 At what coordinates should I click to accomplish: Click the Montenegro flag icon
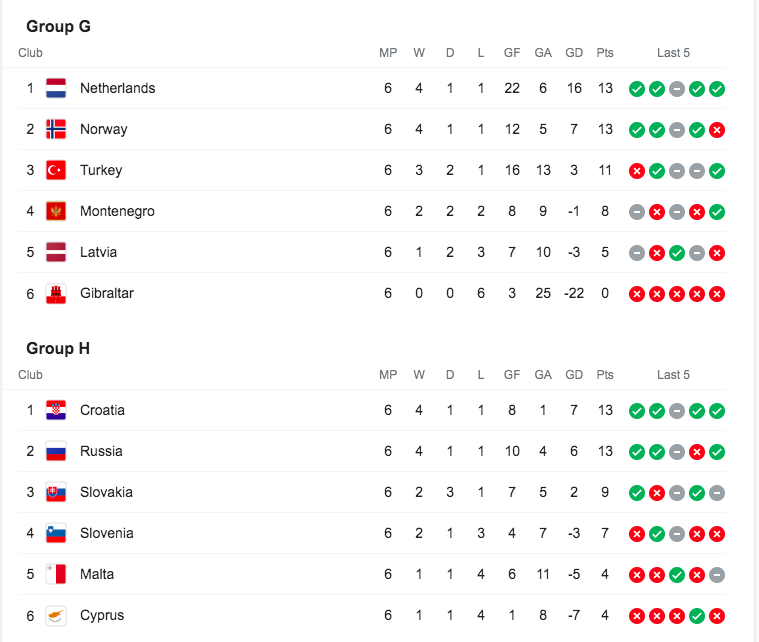coord(56,211)
